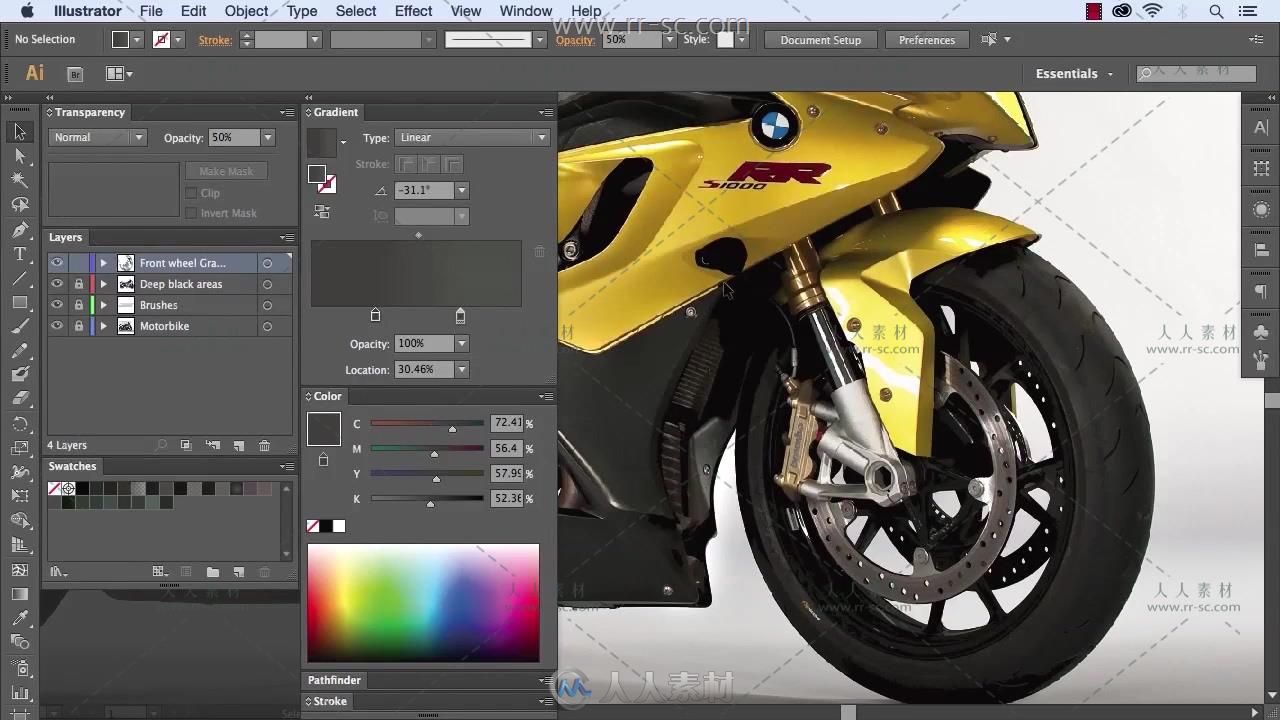Select the Scale tool
The height and width of the screenshot is (720, 1280).
(x=19, y=448)
